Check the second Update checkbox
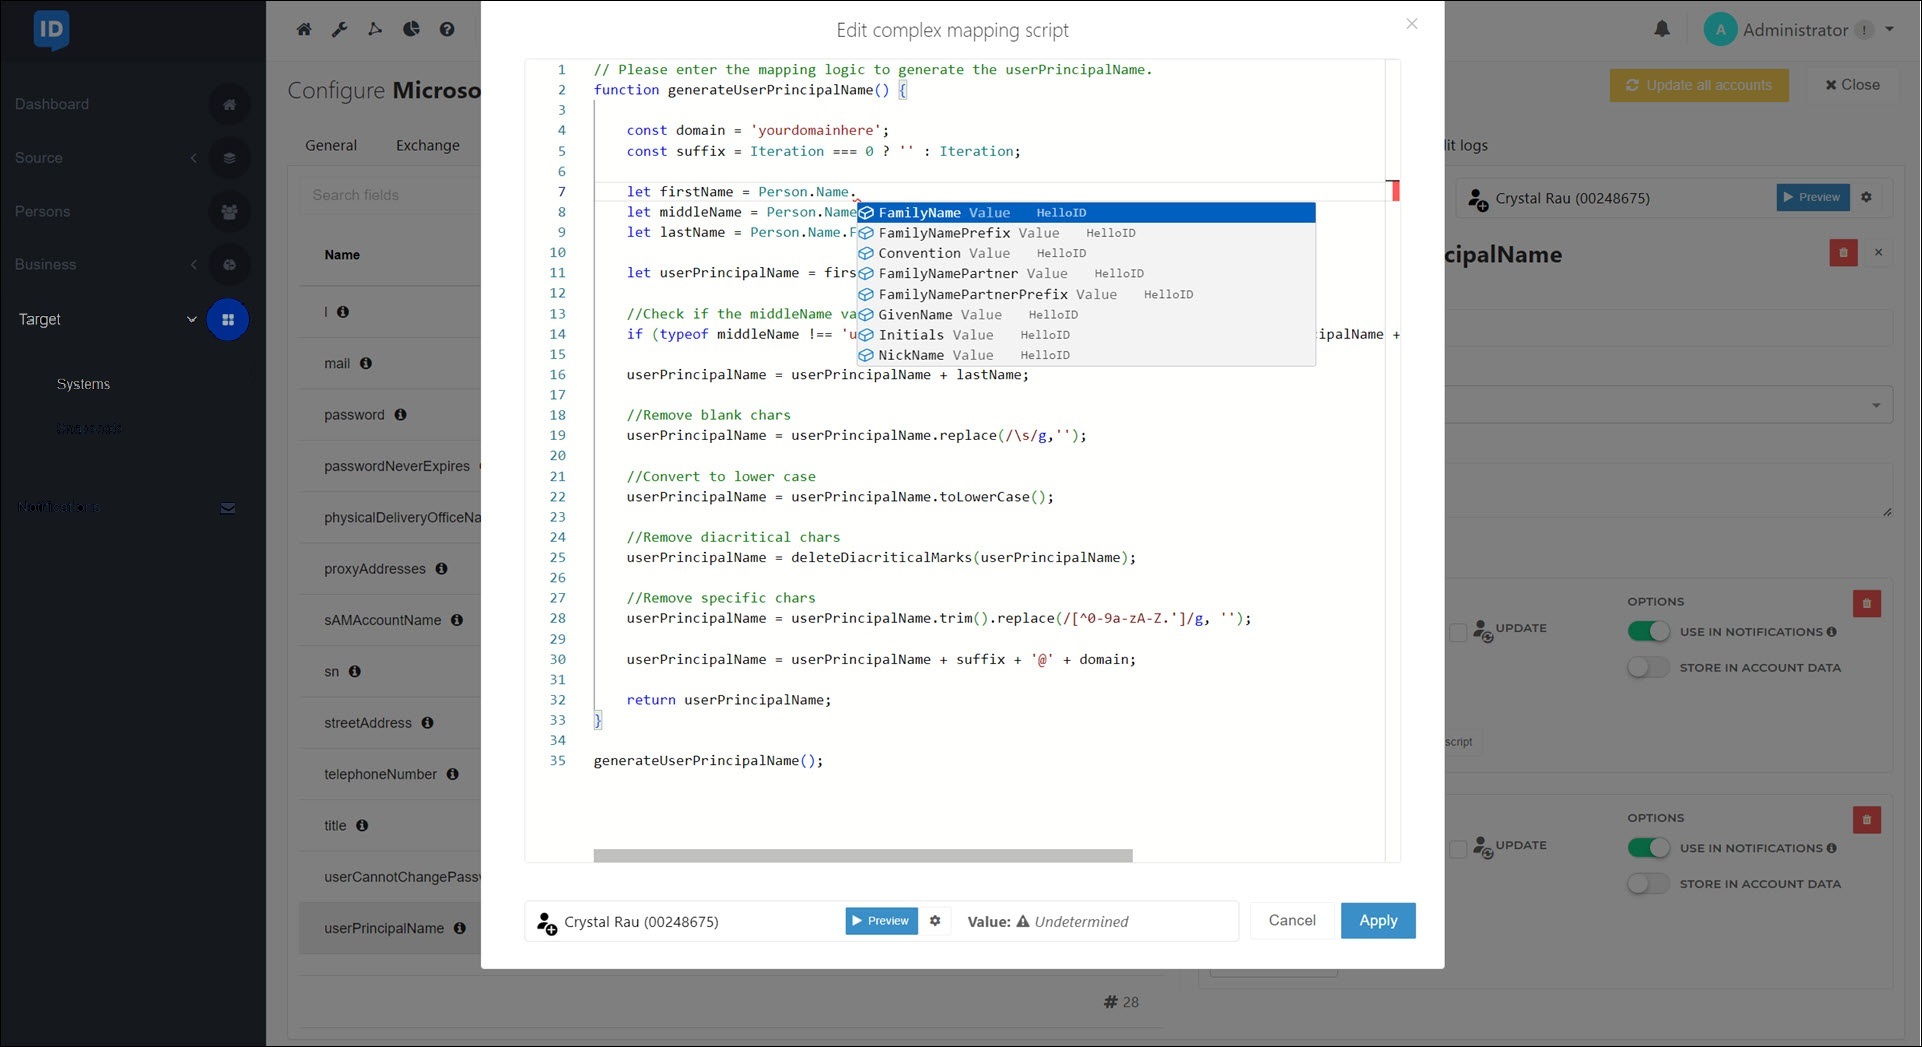This screenshot has width=1922, height=1047. [1458, 849]
